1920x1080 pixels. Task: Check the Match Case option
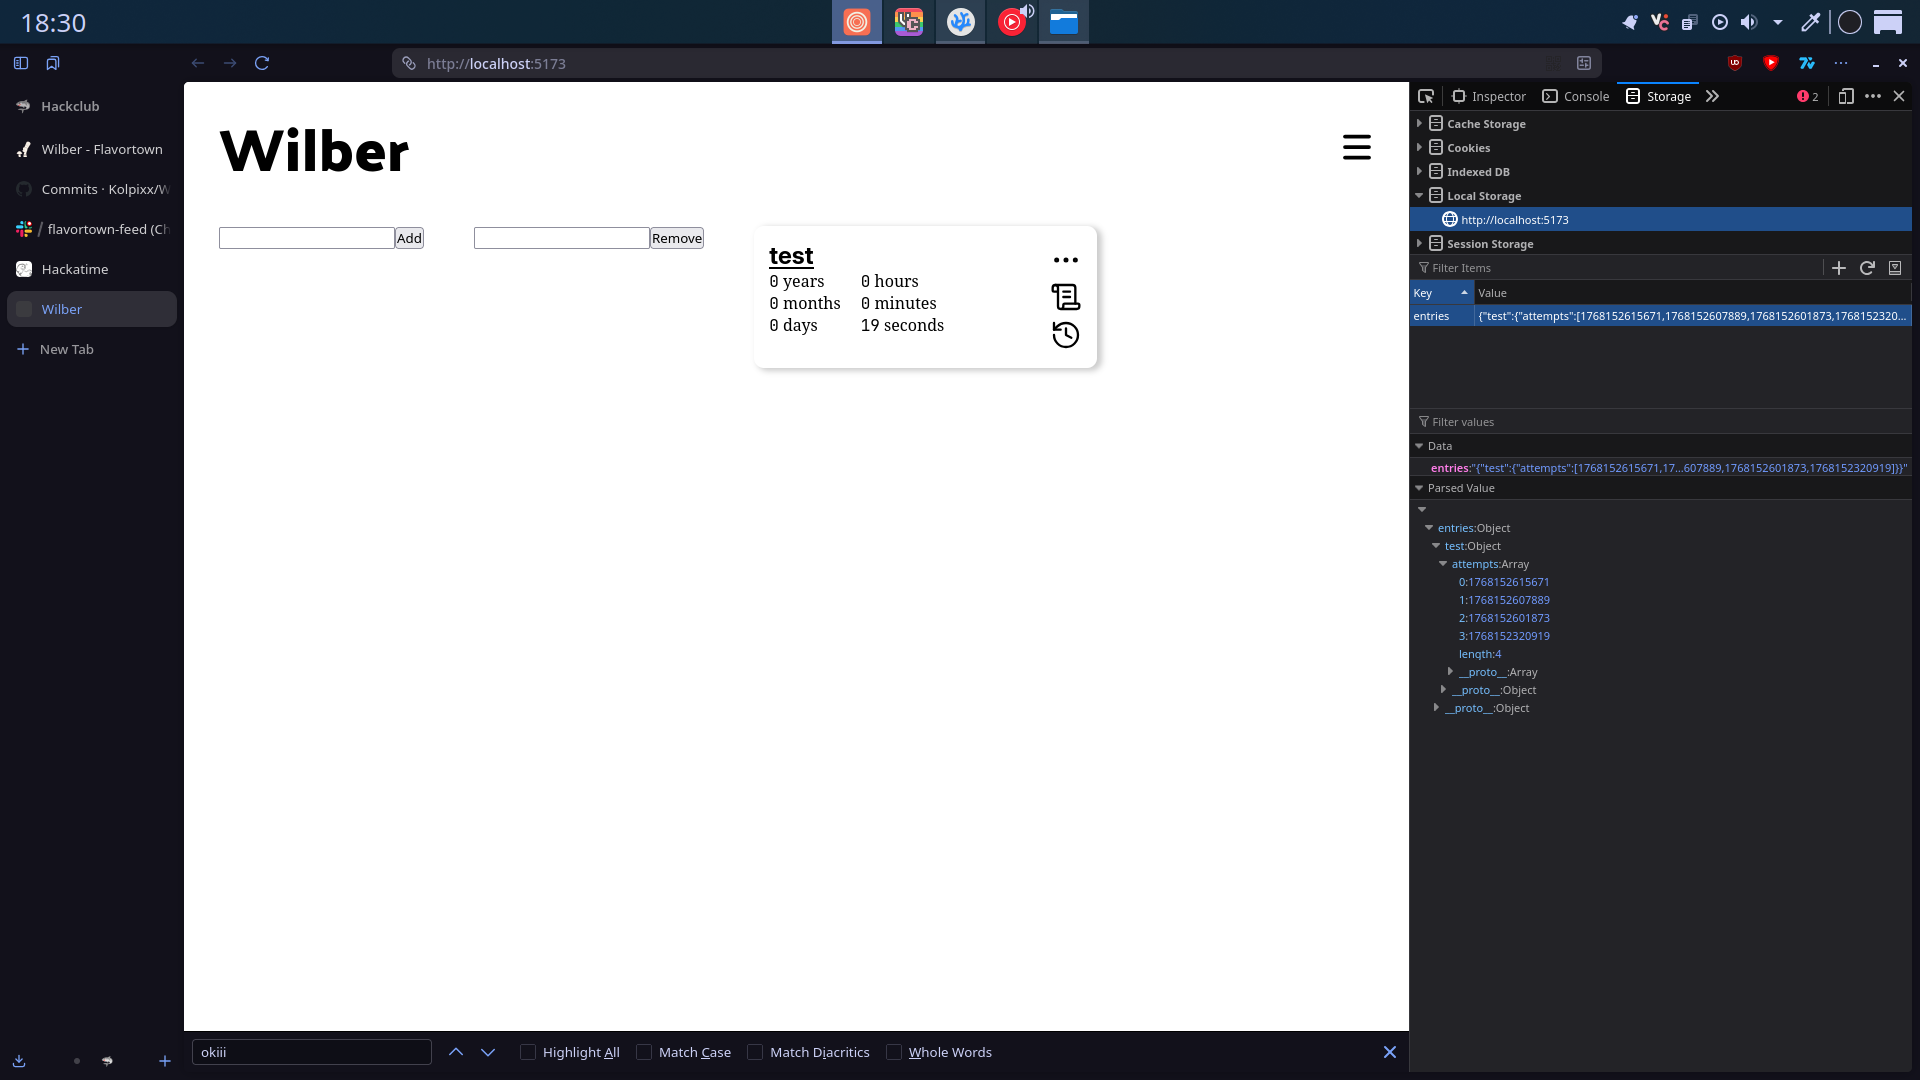tap(644, 1052)
